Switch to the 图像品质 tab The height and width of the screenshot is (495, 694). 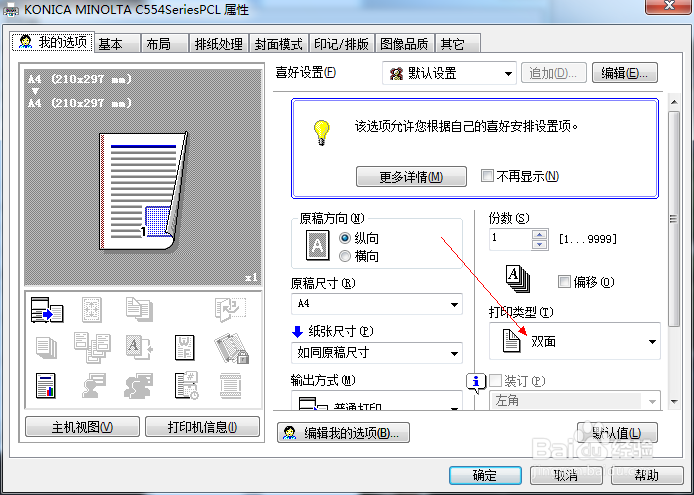pyautogui.click(x=405, y=44)
